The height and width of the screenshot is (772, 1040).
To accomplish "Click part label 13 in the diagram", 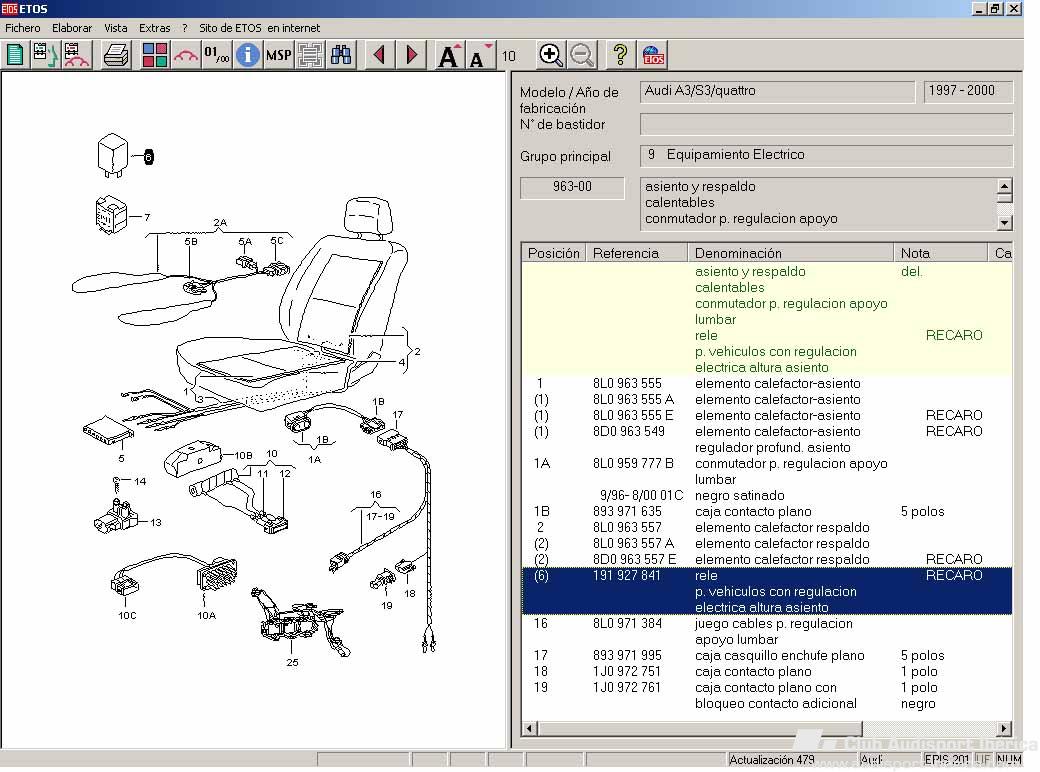I will click(156, 522).
